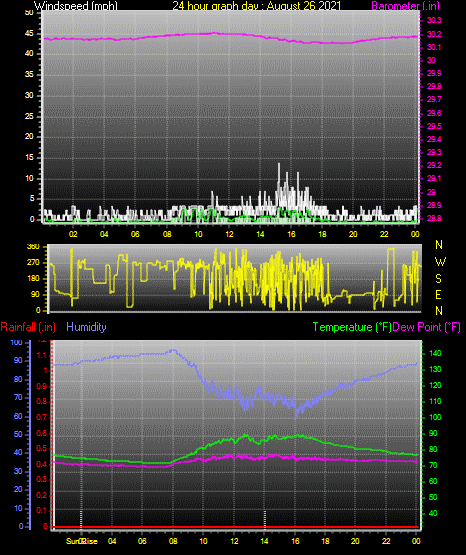Screen dimensions: 466x555
Task: Click the 28.9 barometer axis value
Action: (x=434, y=205)
